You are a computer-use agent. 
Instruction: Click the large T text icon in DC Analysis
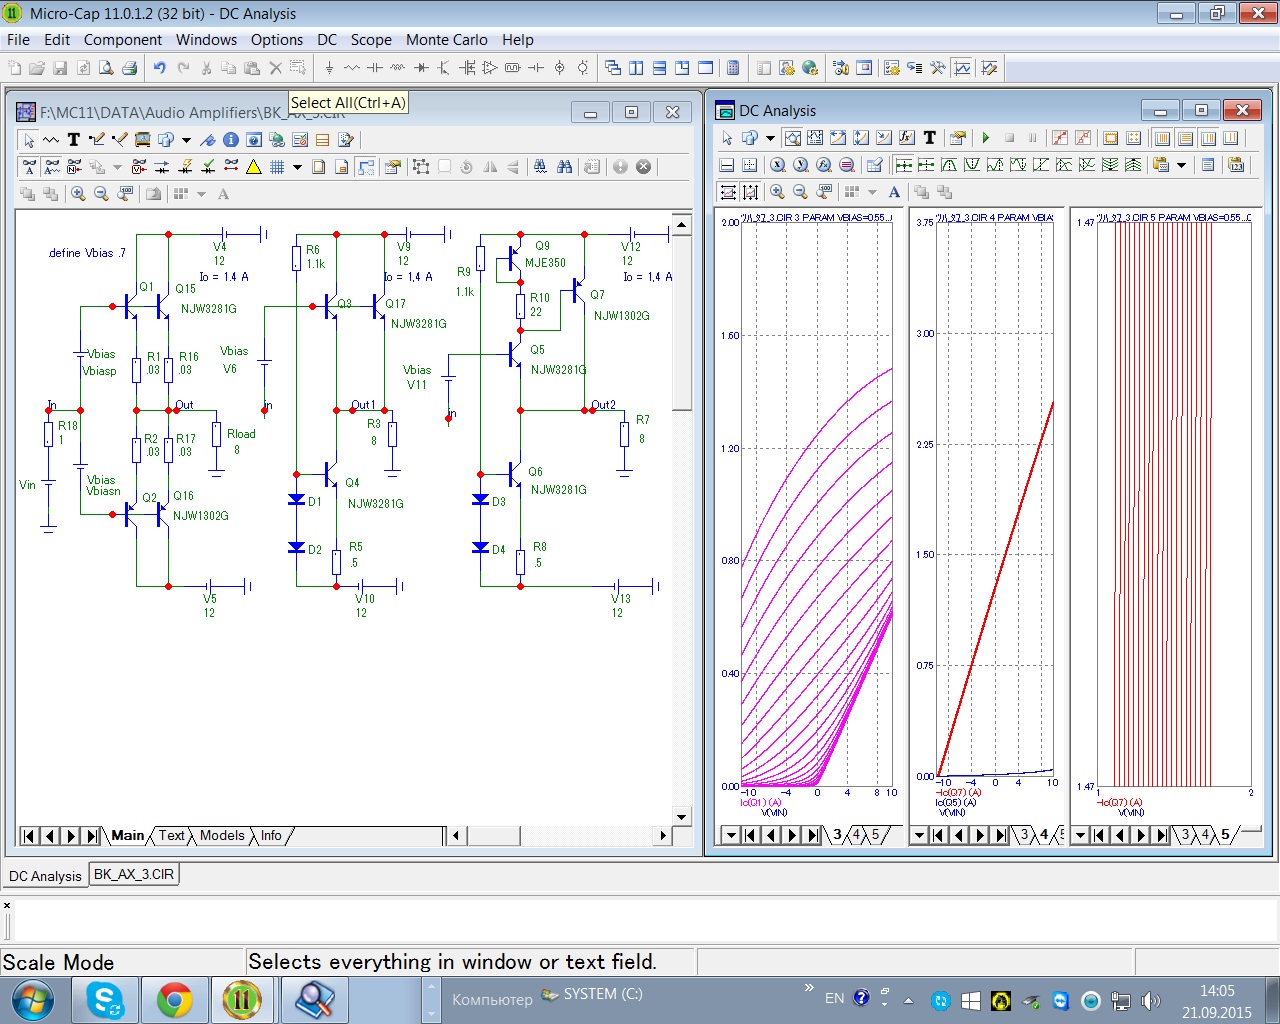930,138
